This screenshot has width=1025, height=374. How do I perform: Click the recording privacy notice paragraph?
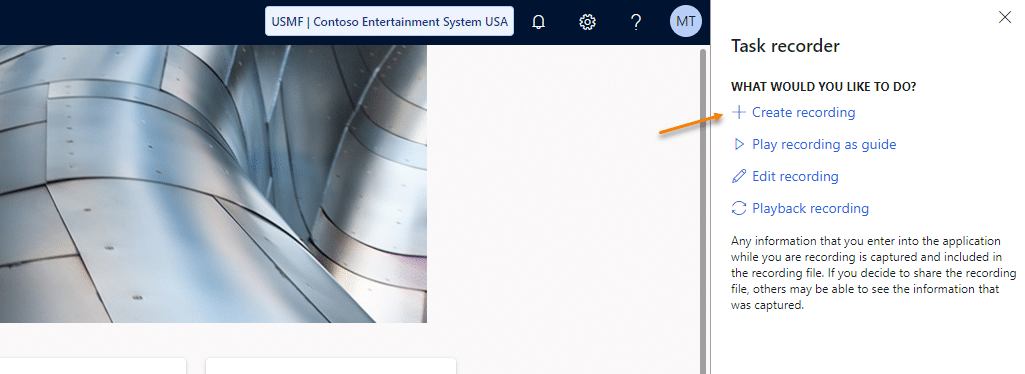pos(873,272)
